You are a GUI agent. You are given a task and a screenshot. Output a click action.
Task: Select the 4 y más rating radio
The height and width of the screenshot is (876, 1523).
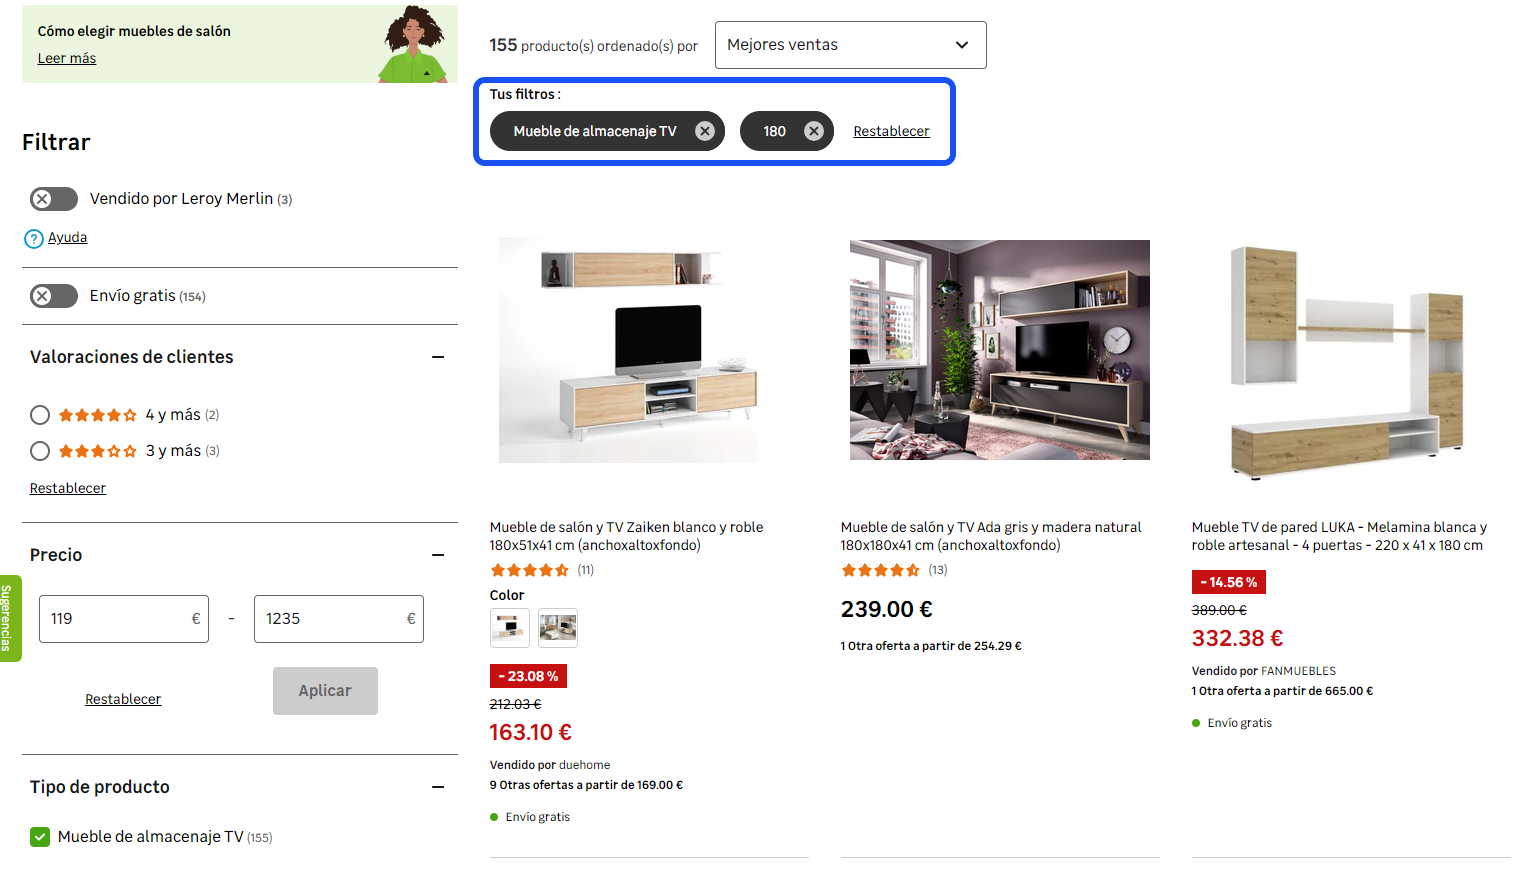coord(40,415)
